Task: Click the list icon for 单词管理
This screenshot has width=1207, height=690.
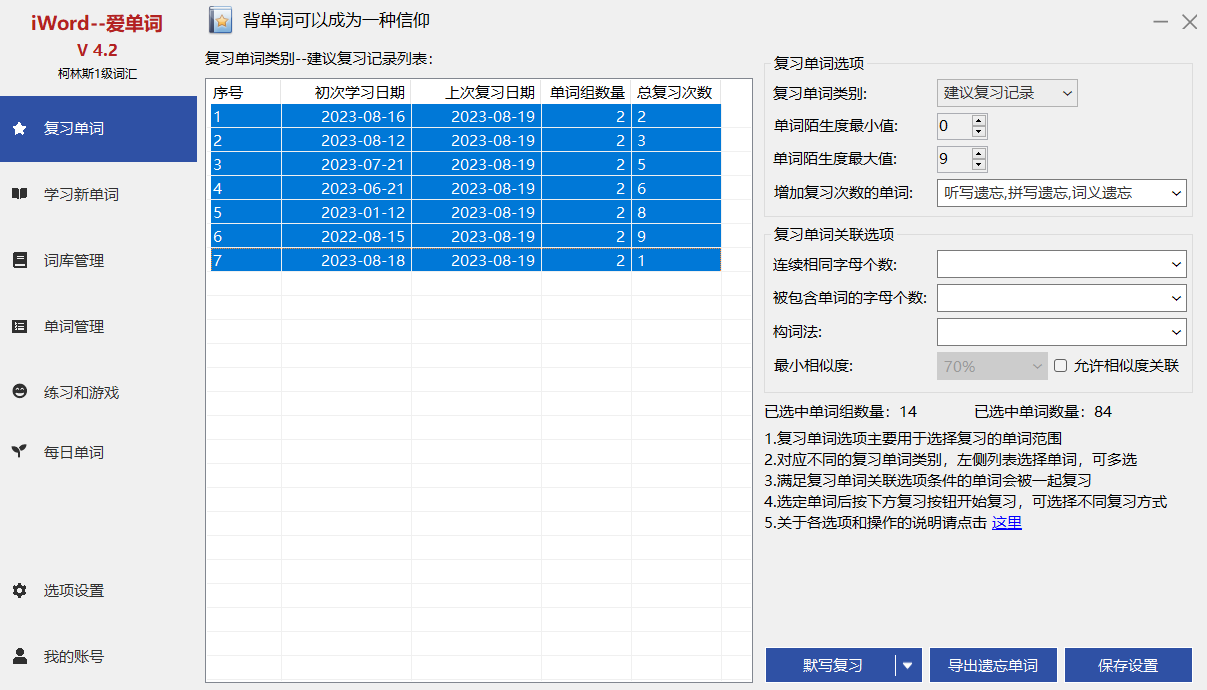Action: point(19,327)
